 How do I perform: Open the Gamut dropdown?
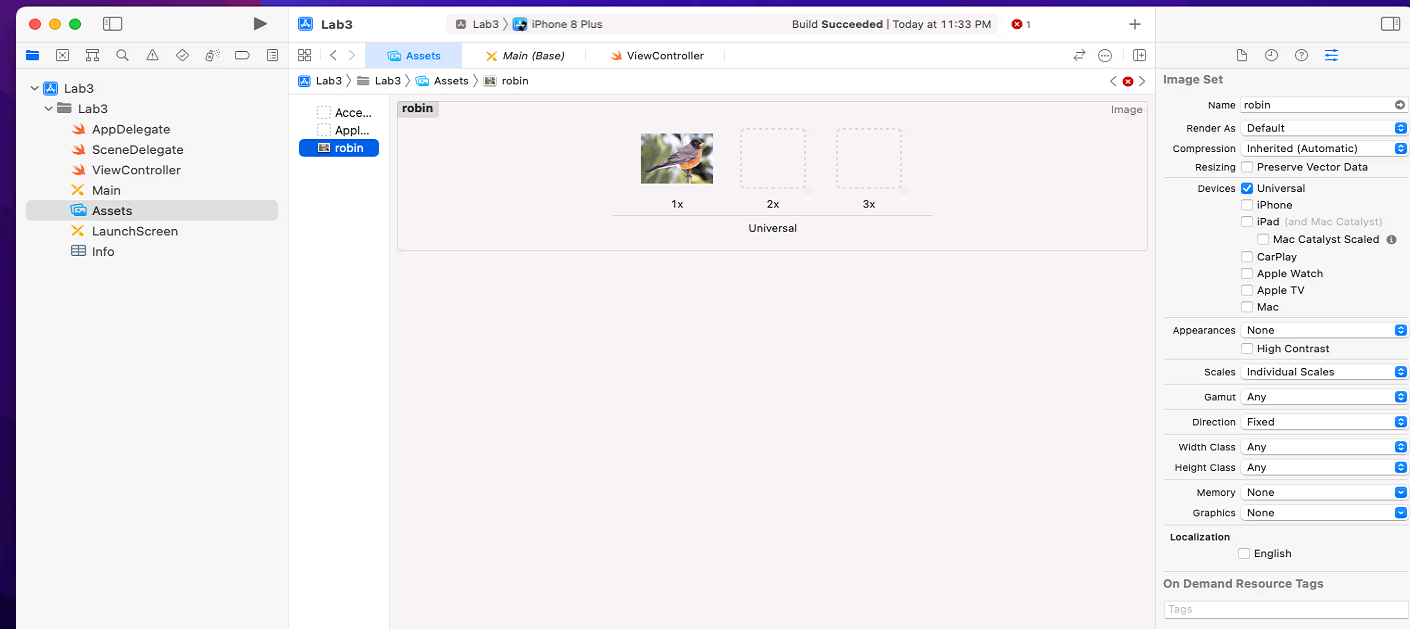pyautogui.click(x=1324, y=397)
